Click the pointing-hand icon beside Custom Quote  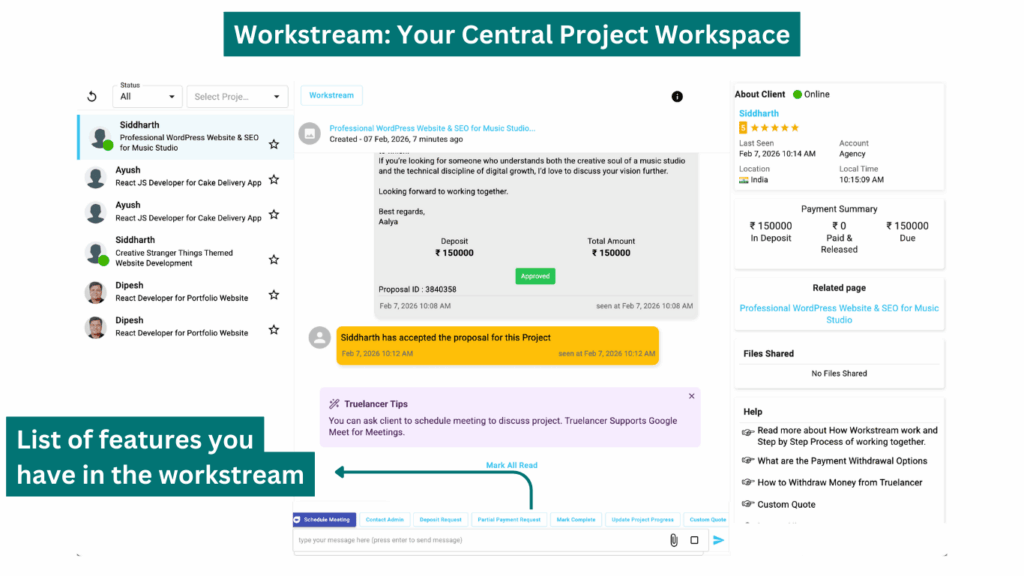(x=747, y=504)
